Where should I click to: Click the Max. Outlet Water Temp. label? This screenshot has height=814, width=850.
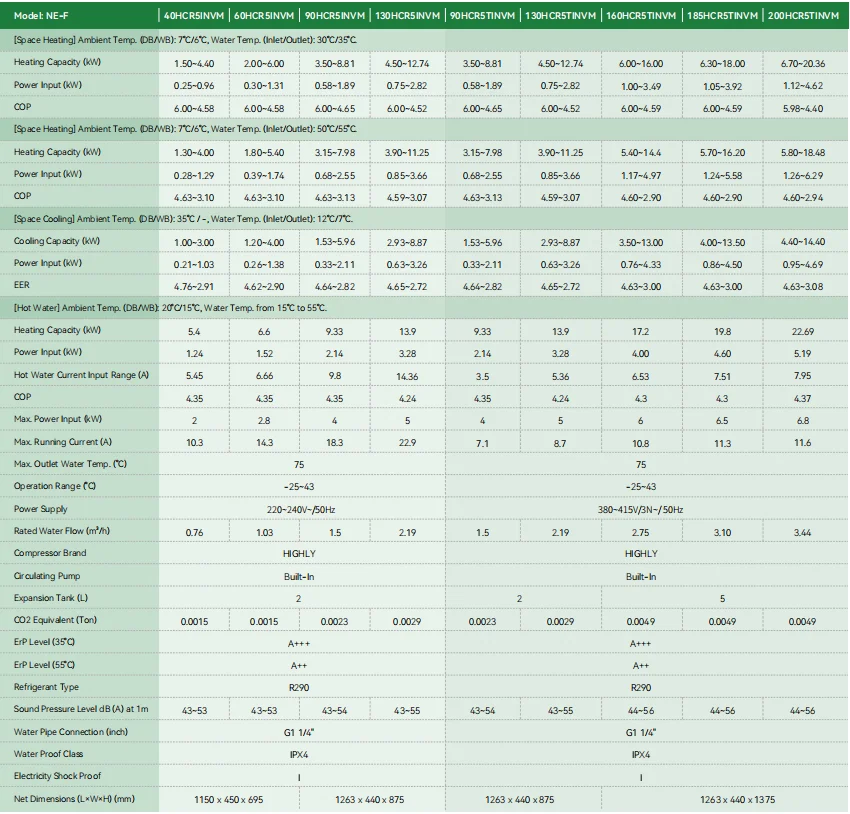70,464
